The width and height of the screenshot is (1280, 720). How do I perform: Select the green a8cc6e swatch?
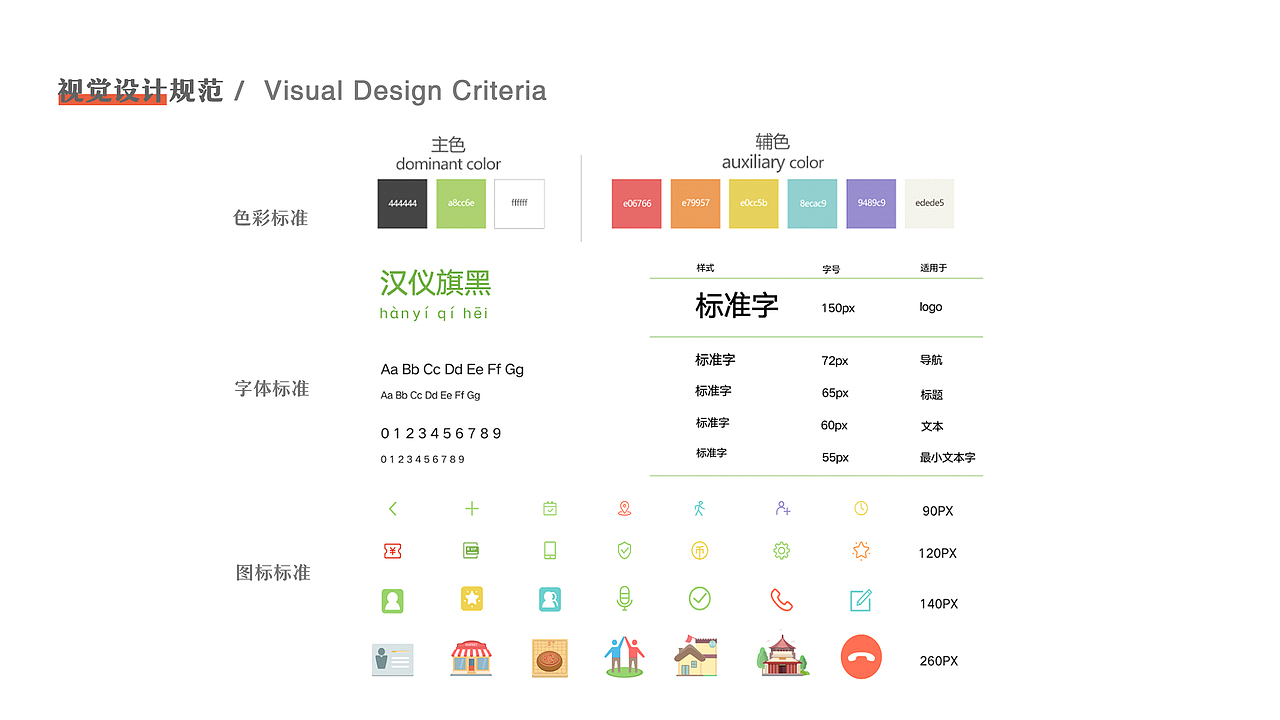point(461,204)
